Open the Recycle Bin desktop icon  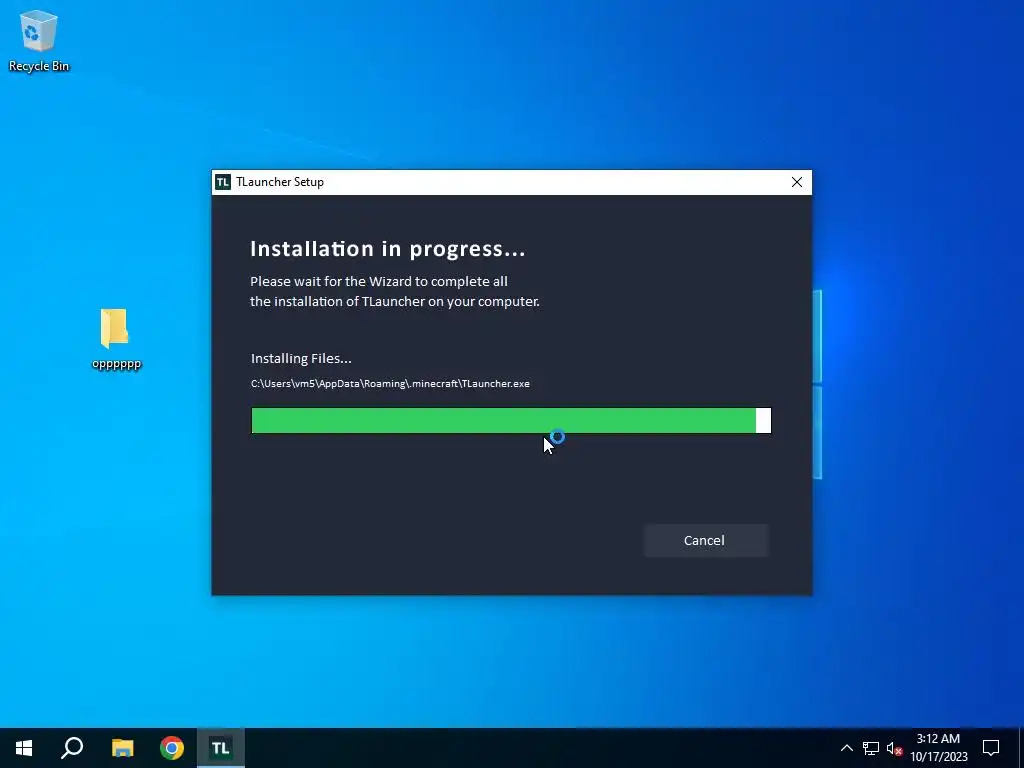[x=39, y=40]
